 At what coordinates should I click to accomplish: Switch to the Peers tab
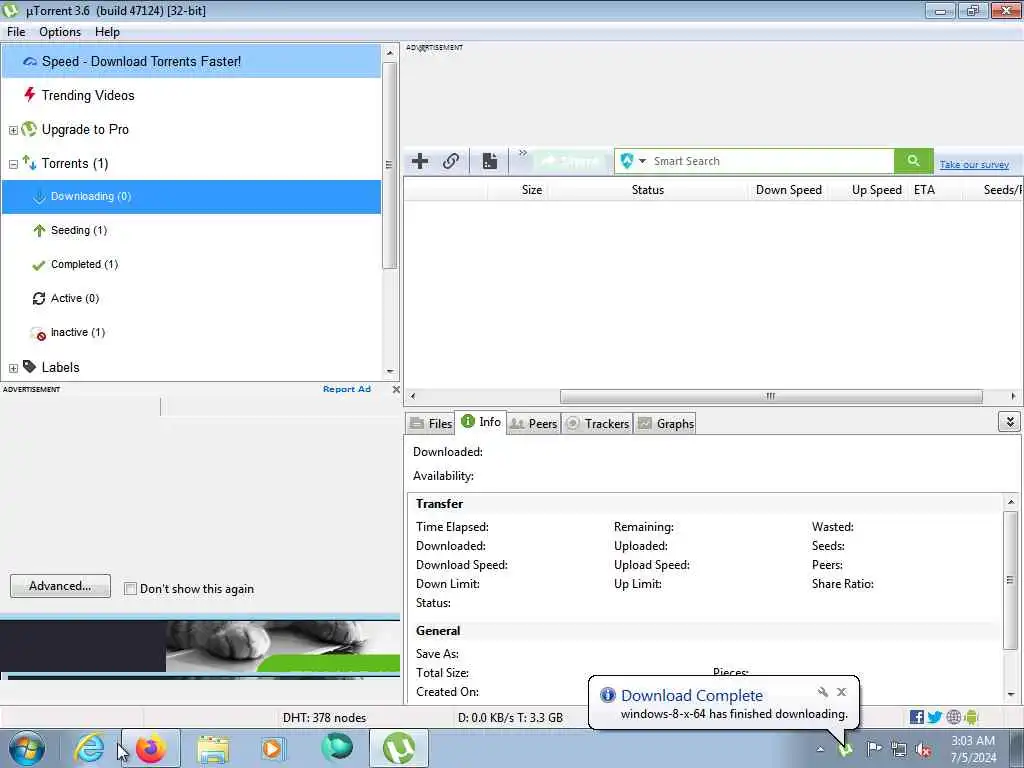coord(534,423)
